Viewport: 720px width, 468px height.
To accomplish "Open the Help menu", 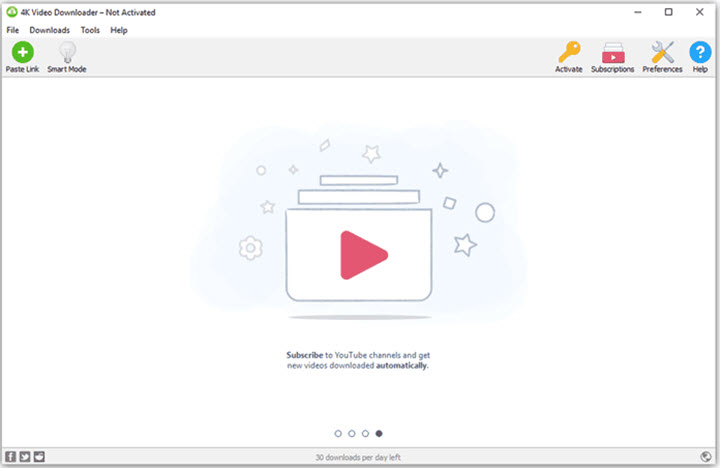I will click(118, 30).
